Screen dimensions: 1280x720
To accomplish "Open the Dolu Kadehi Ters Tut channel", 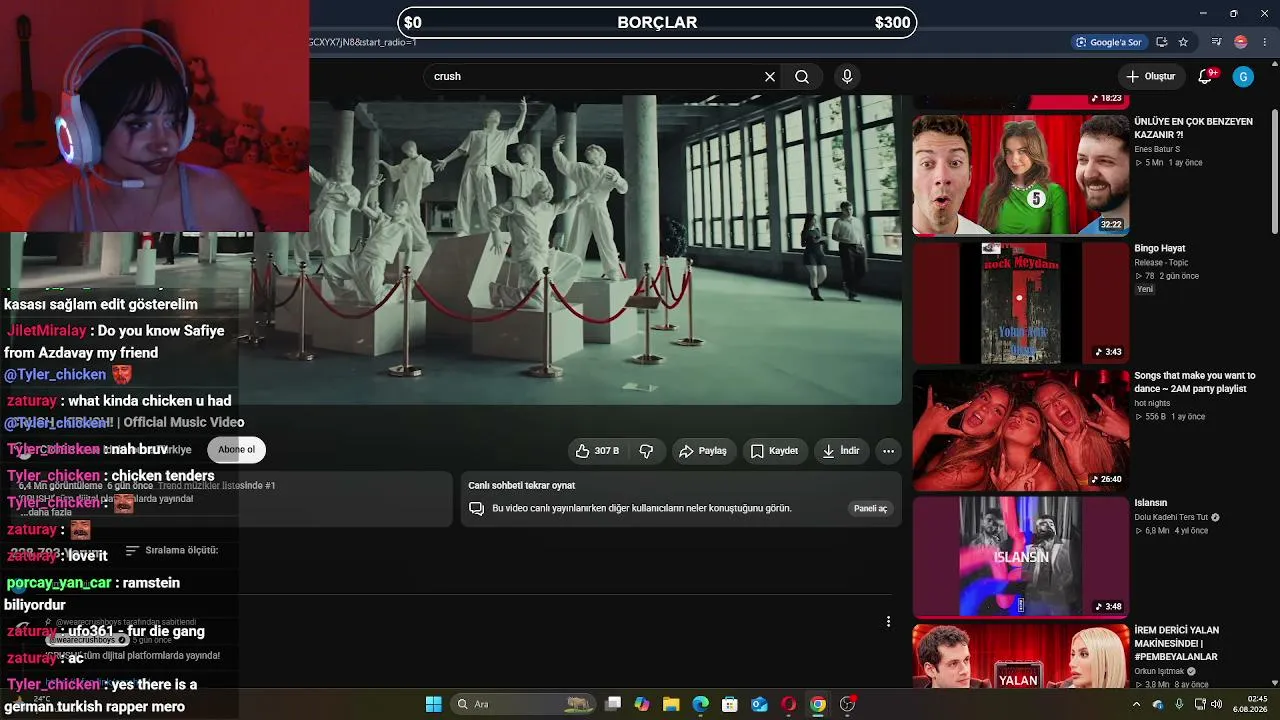I will [1172, 517].
